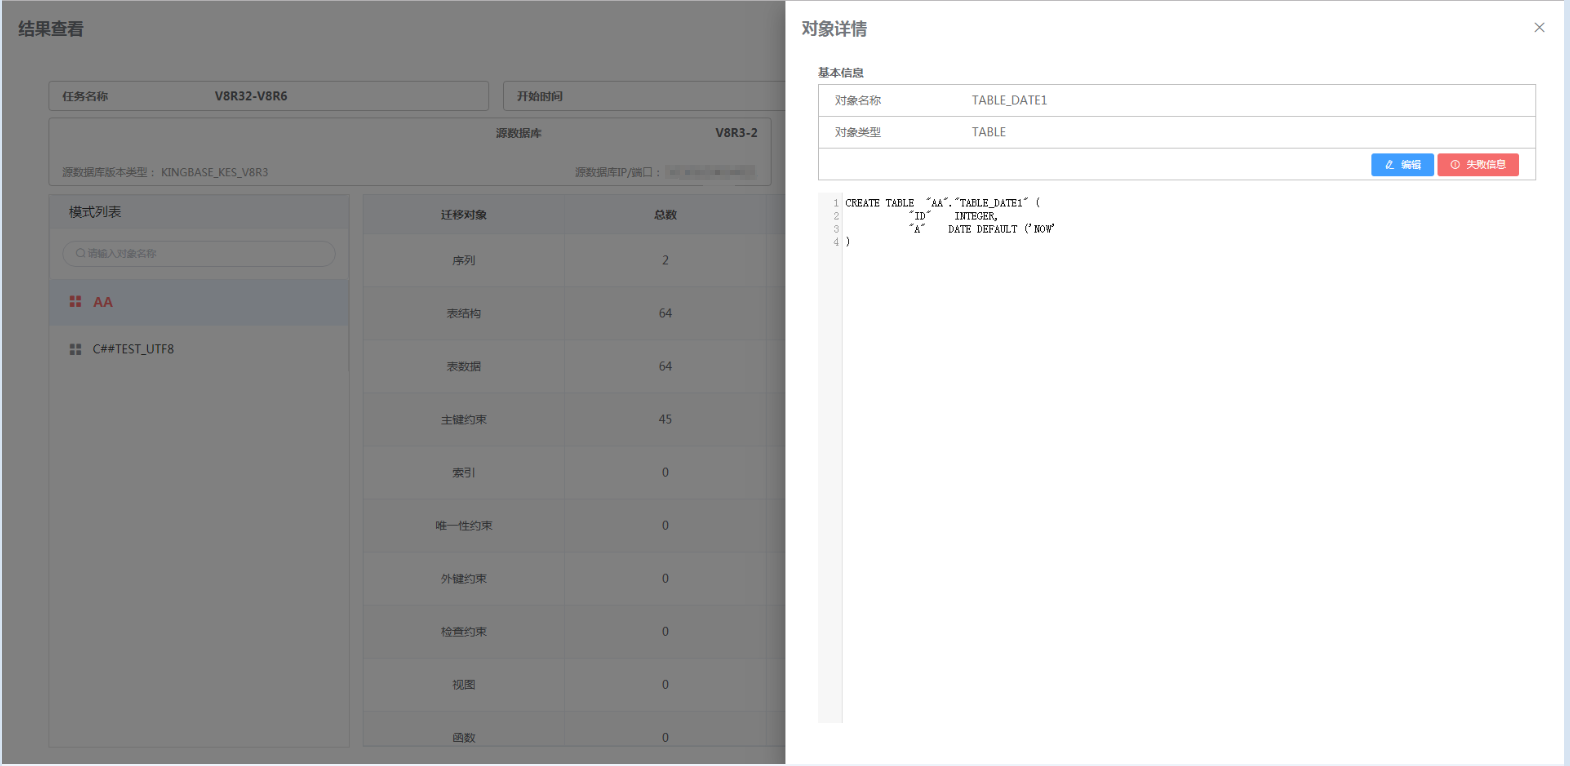The height and width of the screenshot is (766, 1570).
Task: Click the object type value TABLE
Action: pyautogui.click(x=989, y=132)
